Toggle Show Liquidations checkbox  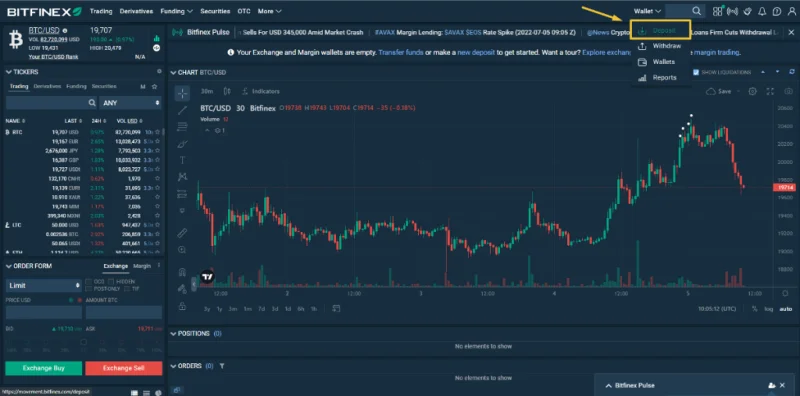pos(696,72)
